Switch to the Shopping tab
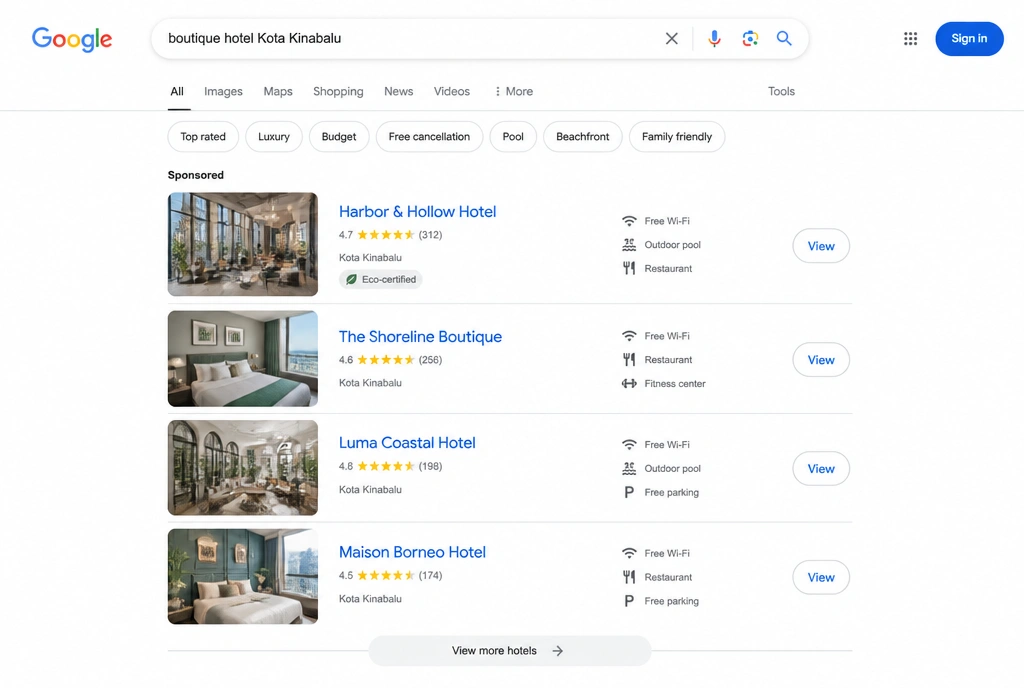This screenshot has height=688, width=1024. (338, 91)
